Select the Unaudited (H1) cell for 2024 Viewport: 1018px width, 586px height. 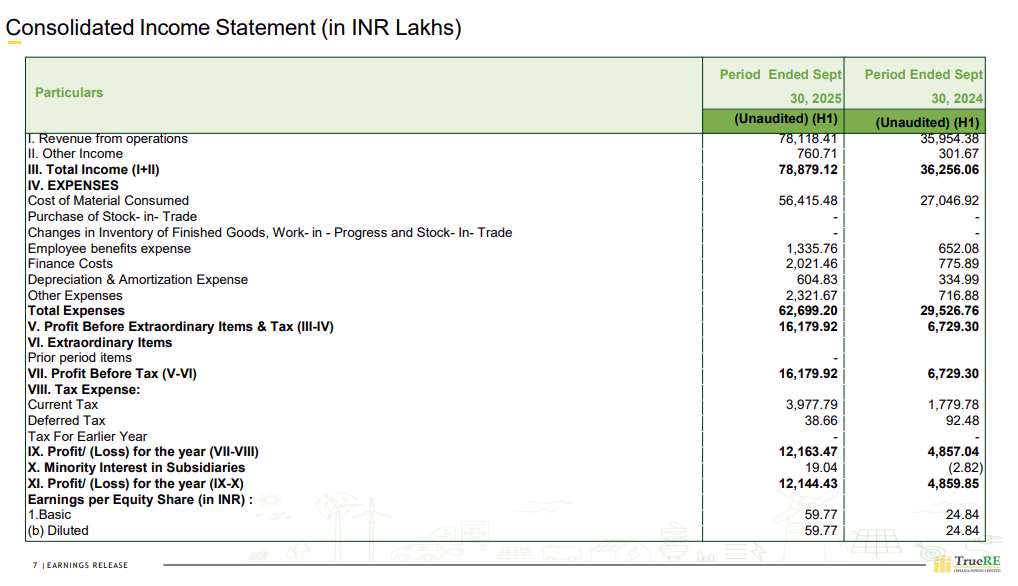point(927,122)
